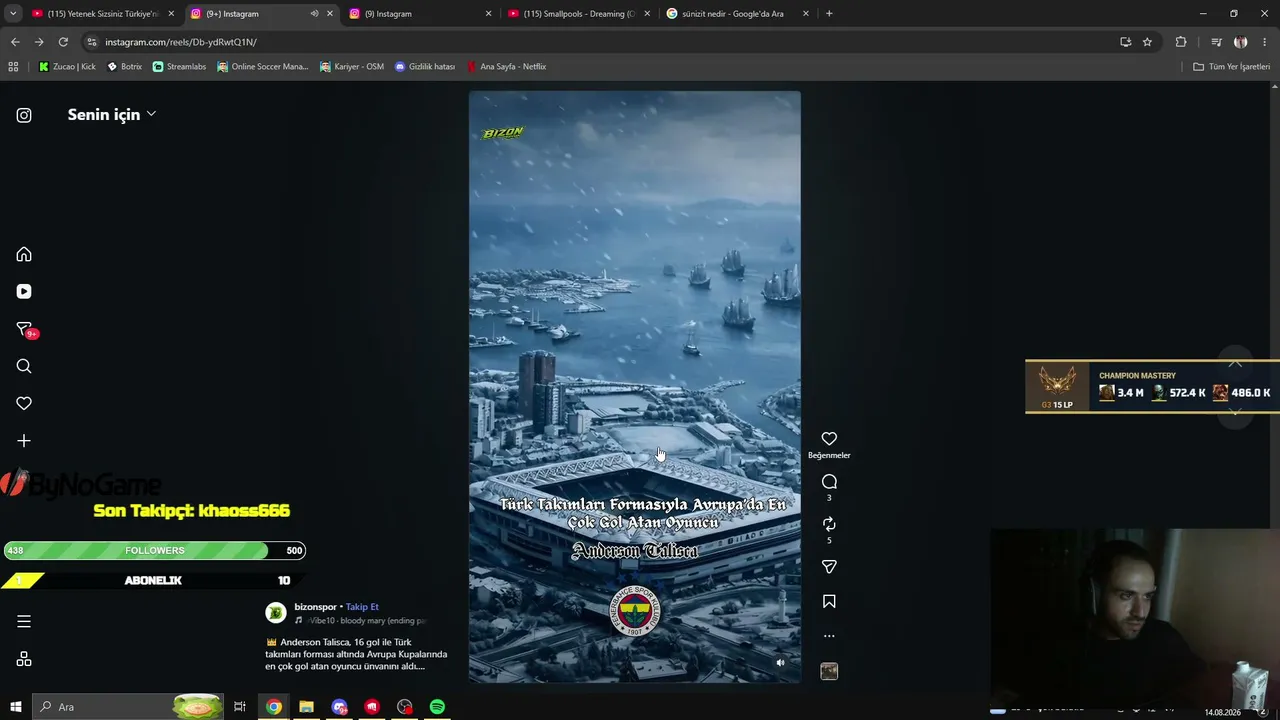
Task: Install the app via the address bar icon
Action: click(x=1125, y=42)
